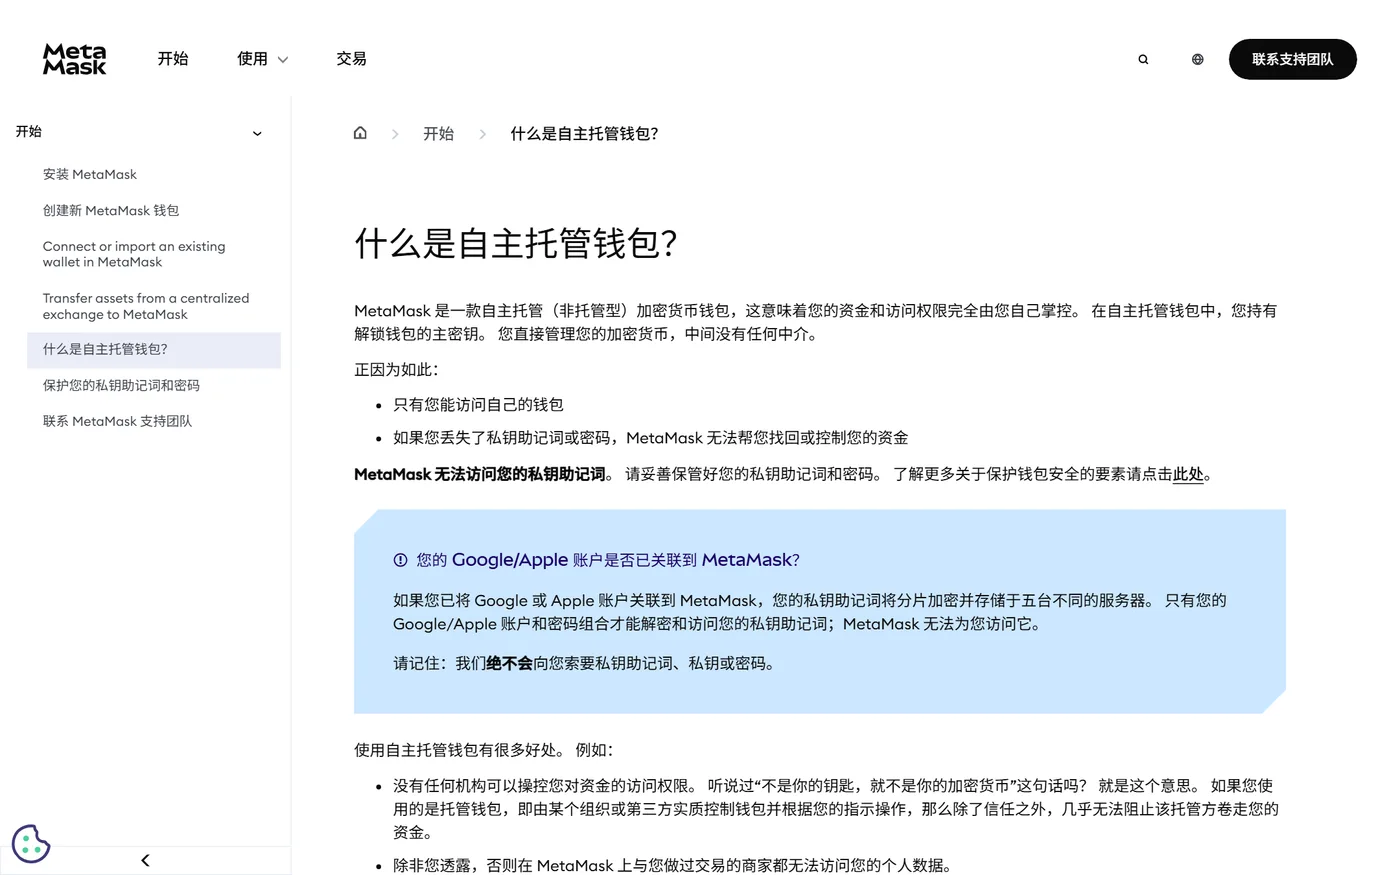Click the notice title 您的 Google/Apple 账户是否已关联到 MetaMask?
The image size is (1400, 875).
click(x=608, y=560)
